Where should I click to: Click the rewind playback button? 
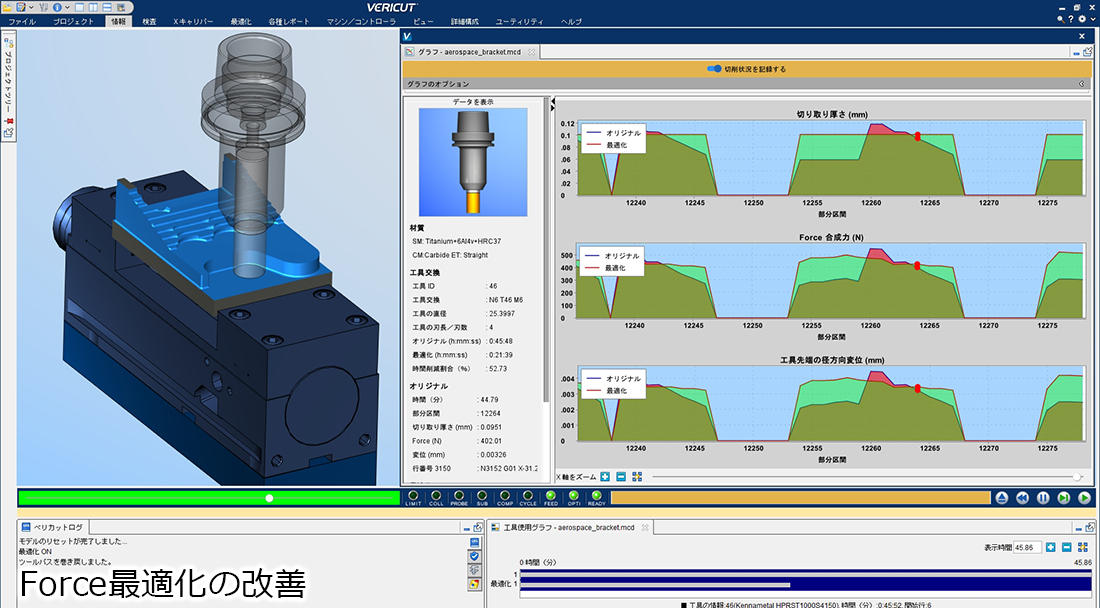[1022, 498]
